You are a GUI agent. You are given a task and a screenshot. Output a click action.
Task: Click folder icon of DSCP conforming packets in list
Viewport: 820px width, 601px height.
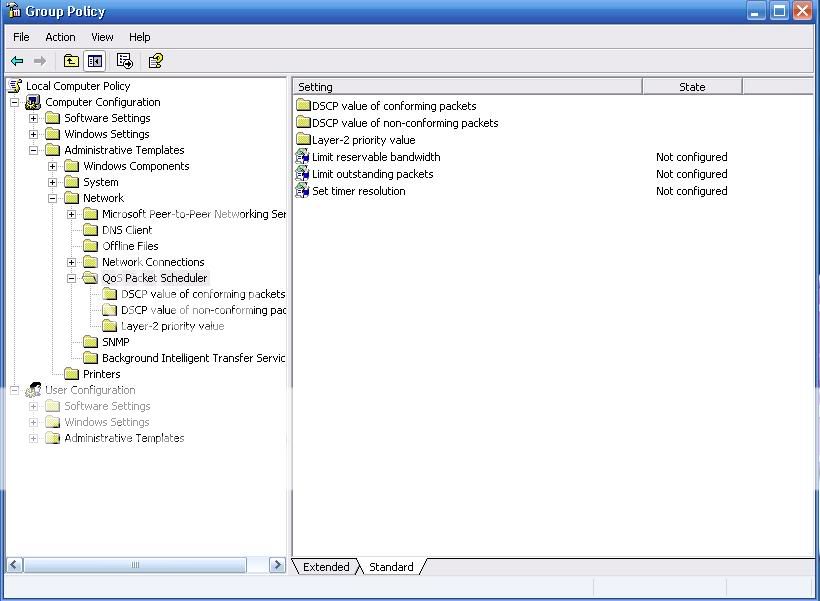[x=303, y=105]
